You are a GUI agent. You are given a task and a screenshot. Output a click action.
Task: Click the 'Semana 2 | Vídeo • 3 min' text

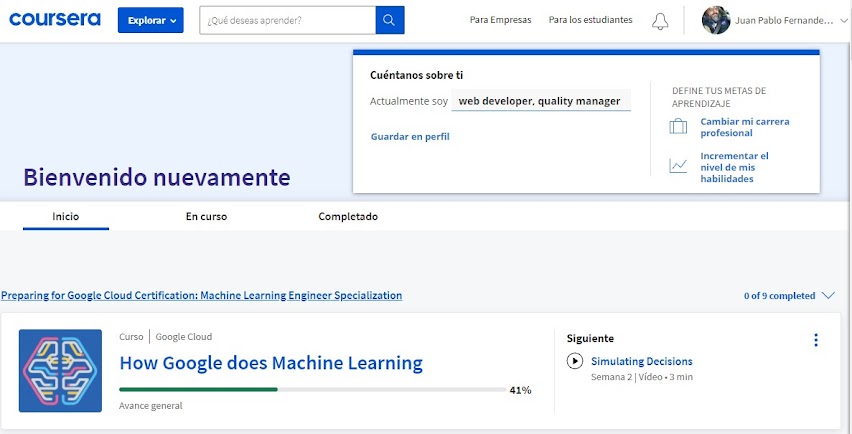click(642, 377)
